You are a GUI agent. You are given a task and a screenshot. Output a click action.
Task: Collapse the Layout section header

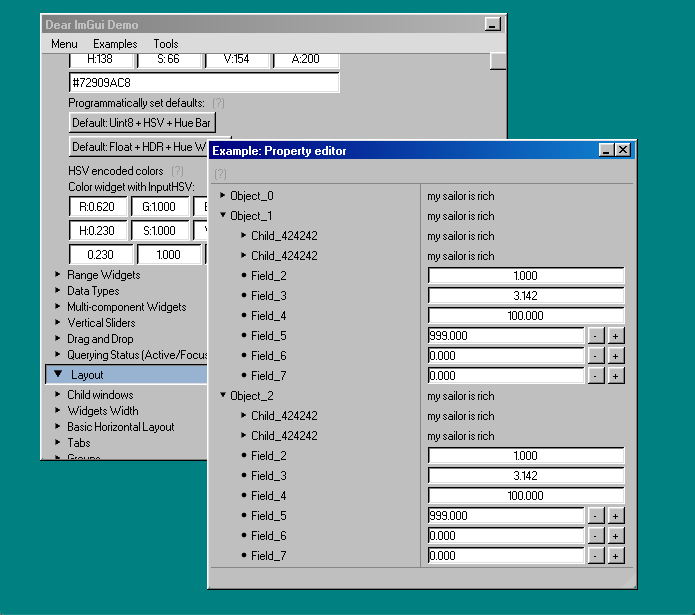[58, 375]
